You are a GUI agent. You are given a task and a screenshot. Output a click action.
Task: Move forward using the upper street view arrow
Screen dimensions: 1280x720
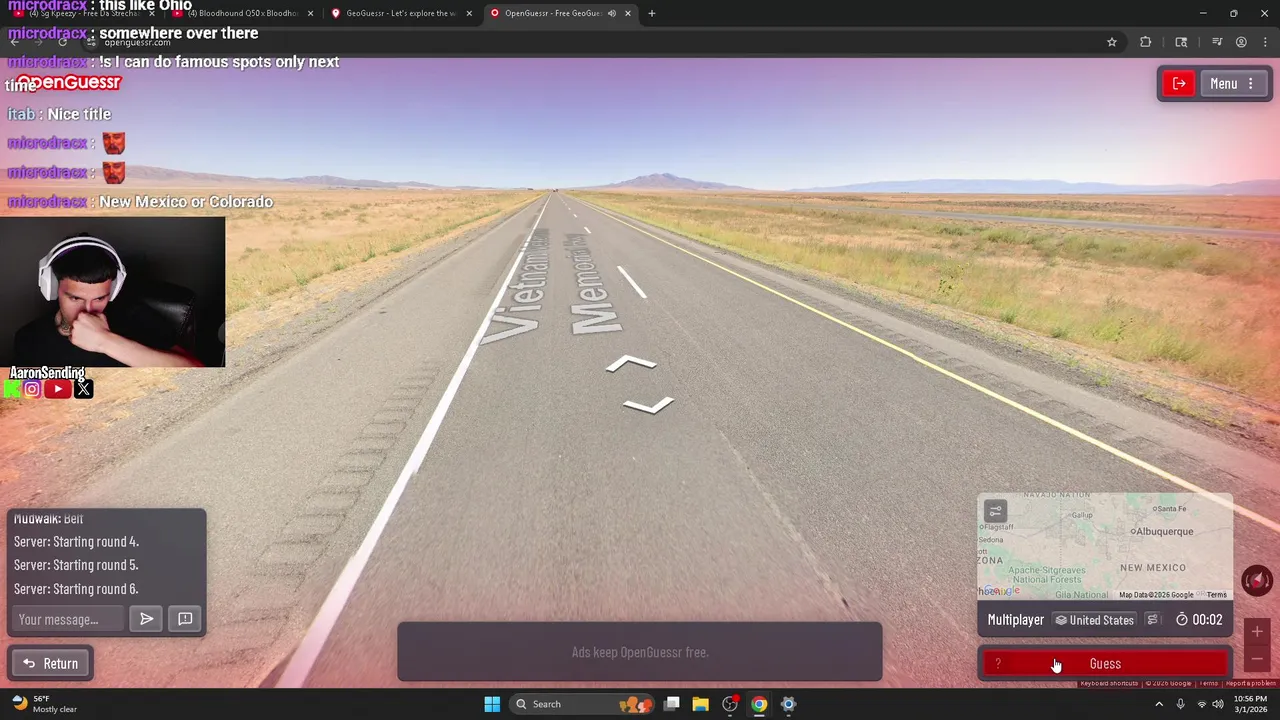pos(631,364)
